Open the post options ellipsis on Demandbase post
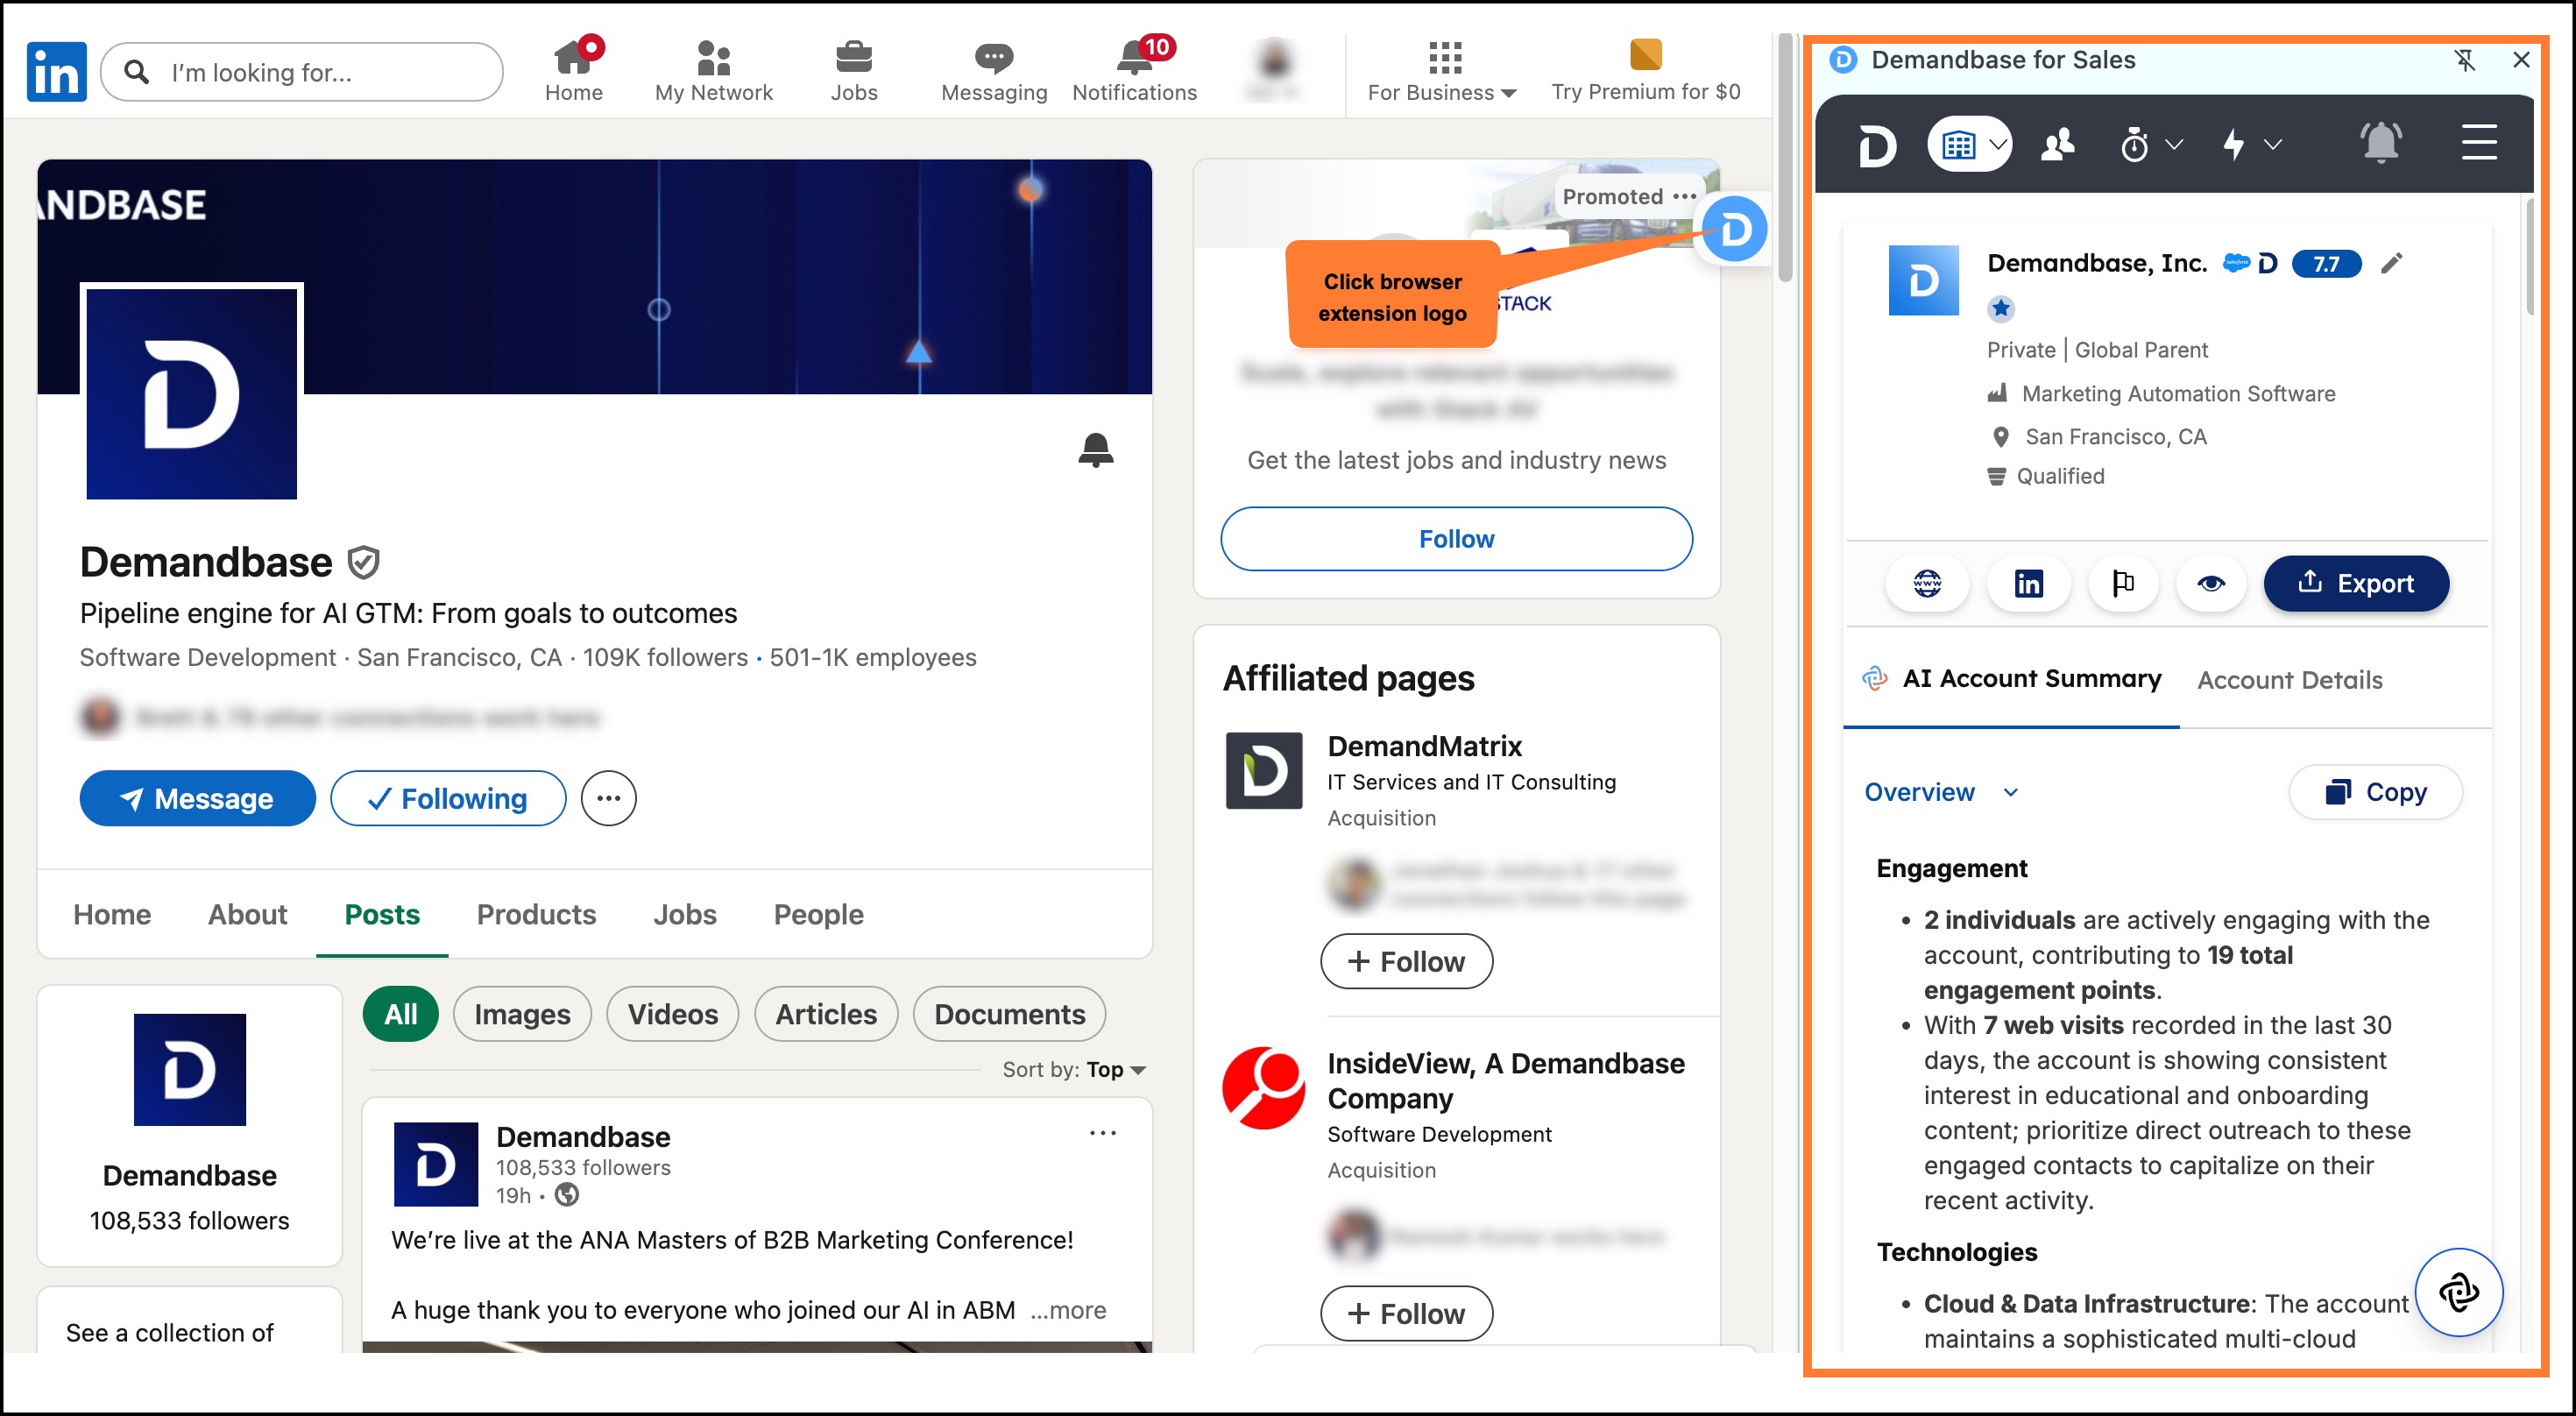 pos(1102,1133)
